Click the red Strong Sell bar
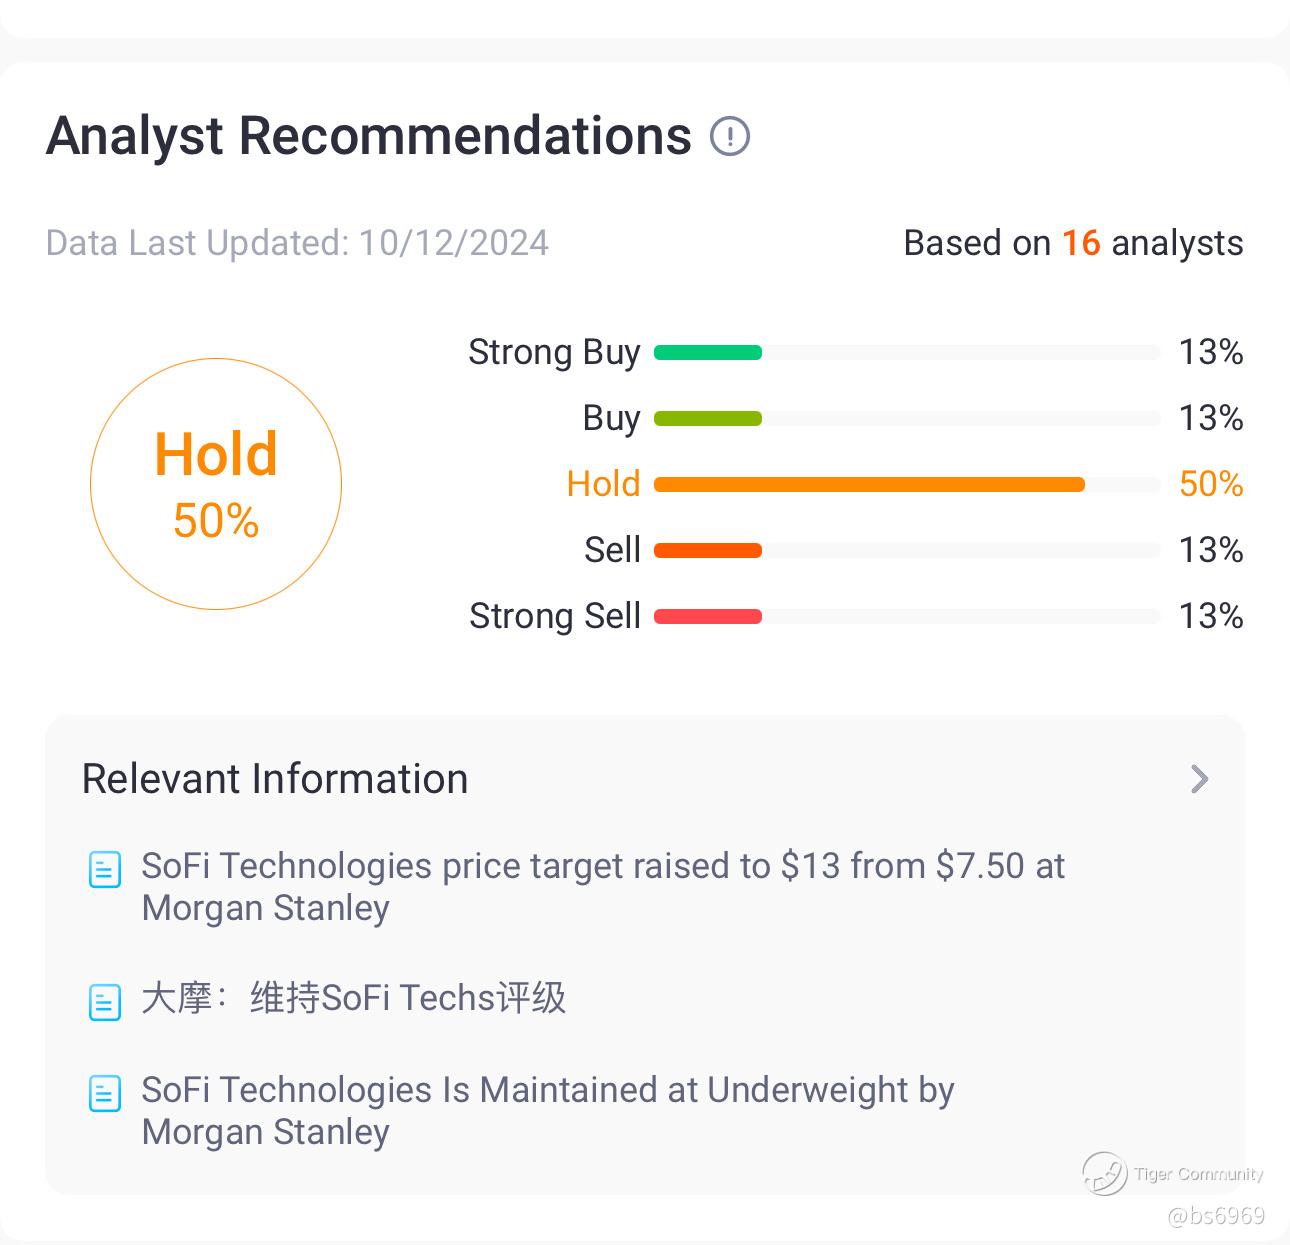This screenshot has width=1290, height=1245. coord(708,616)
